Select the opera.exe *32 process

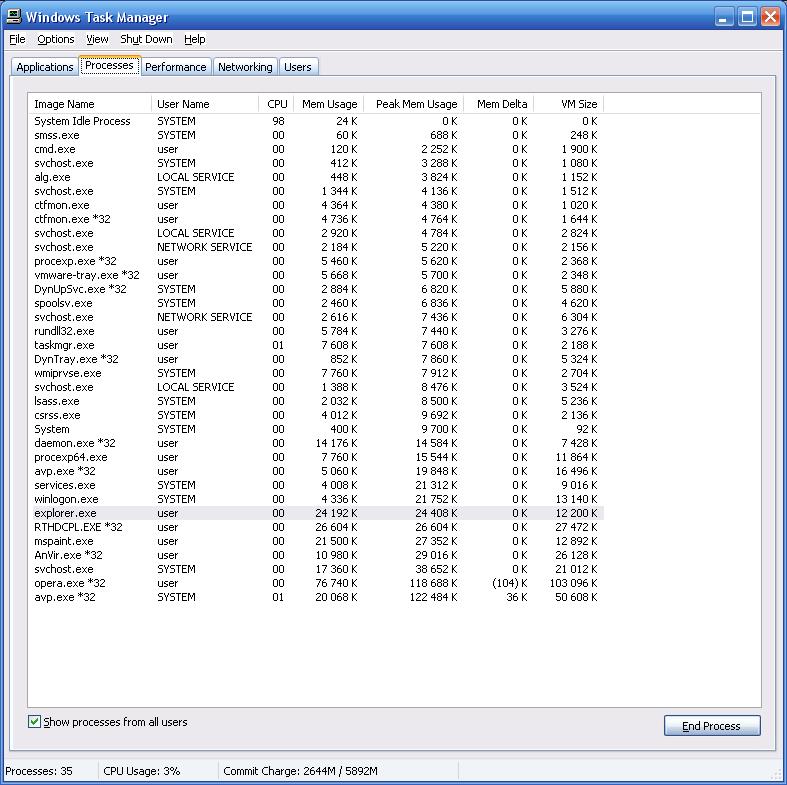(316, 583)
